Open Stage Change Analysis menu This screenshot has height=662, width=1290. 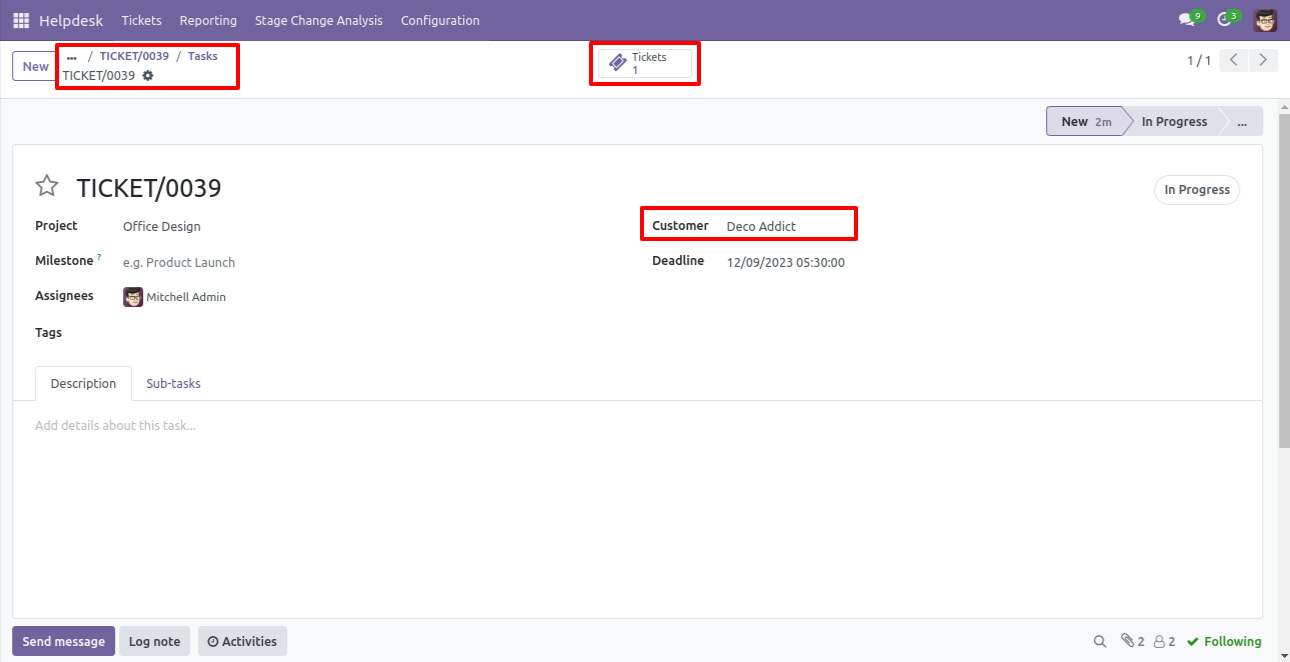[318, 20]
